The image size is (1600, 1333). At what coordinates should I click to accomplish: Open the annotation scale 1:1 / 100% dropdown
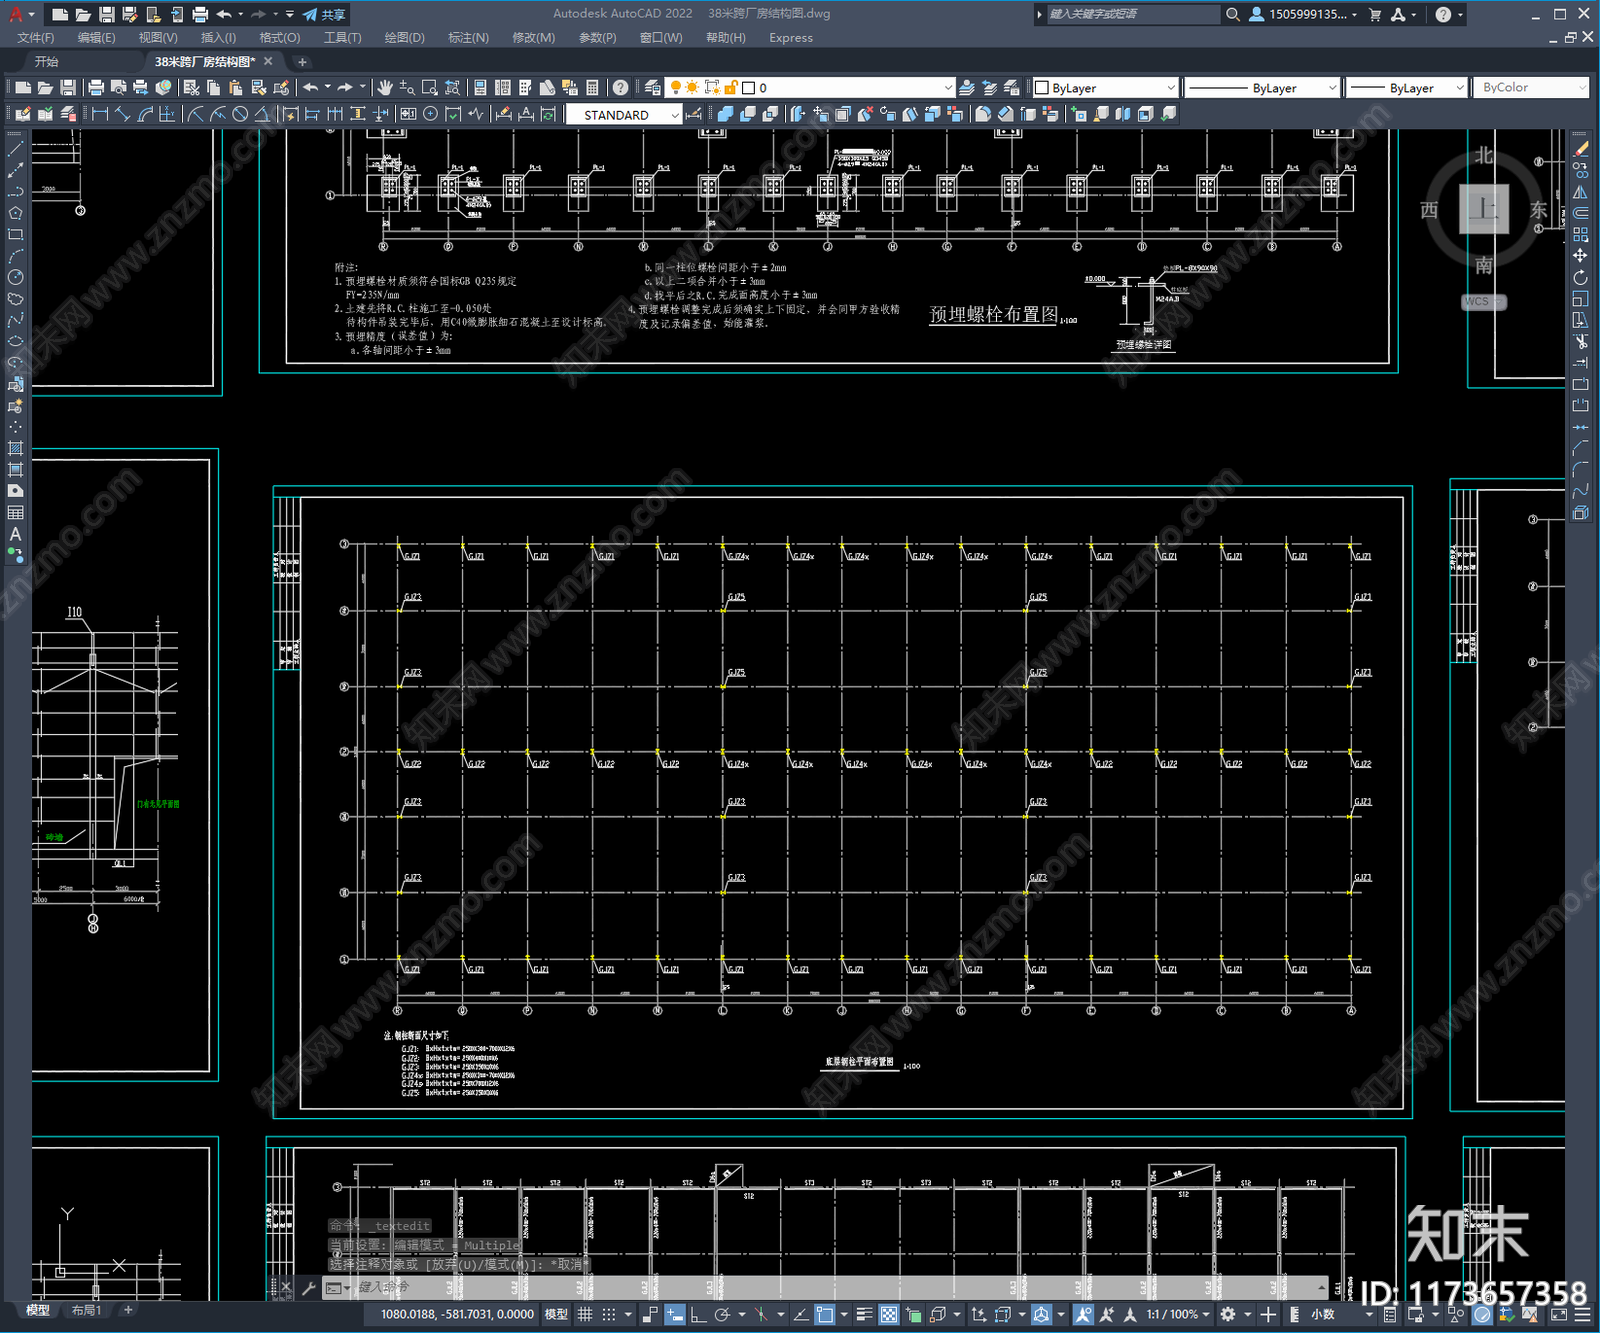click(1177, 1314)
